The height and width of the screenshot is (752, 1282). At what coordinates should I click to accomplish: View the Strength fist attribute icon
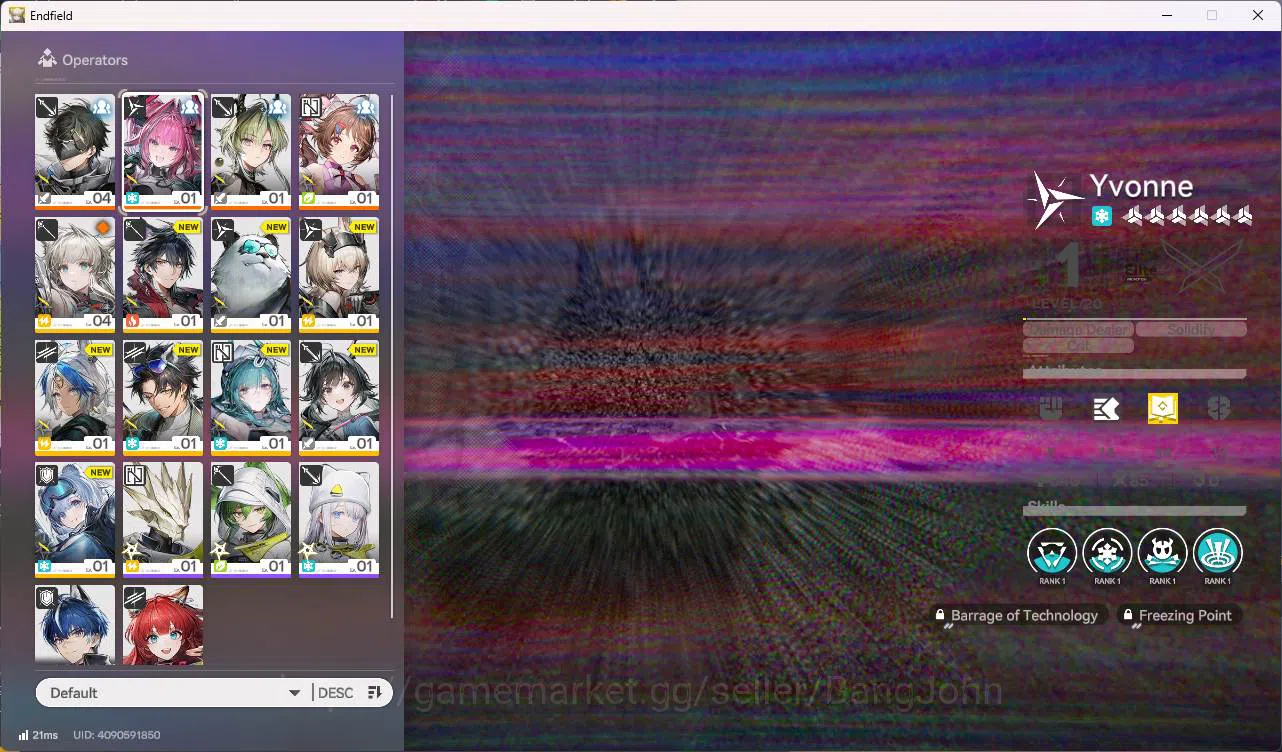coord(1050,408)
